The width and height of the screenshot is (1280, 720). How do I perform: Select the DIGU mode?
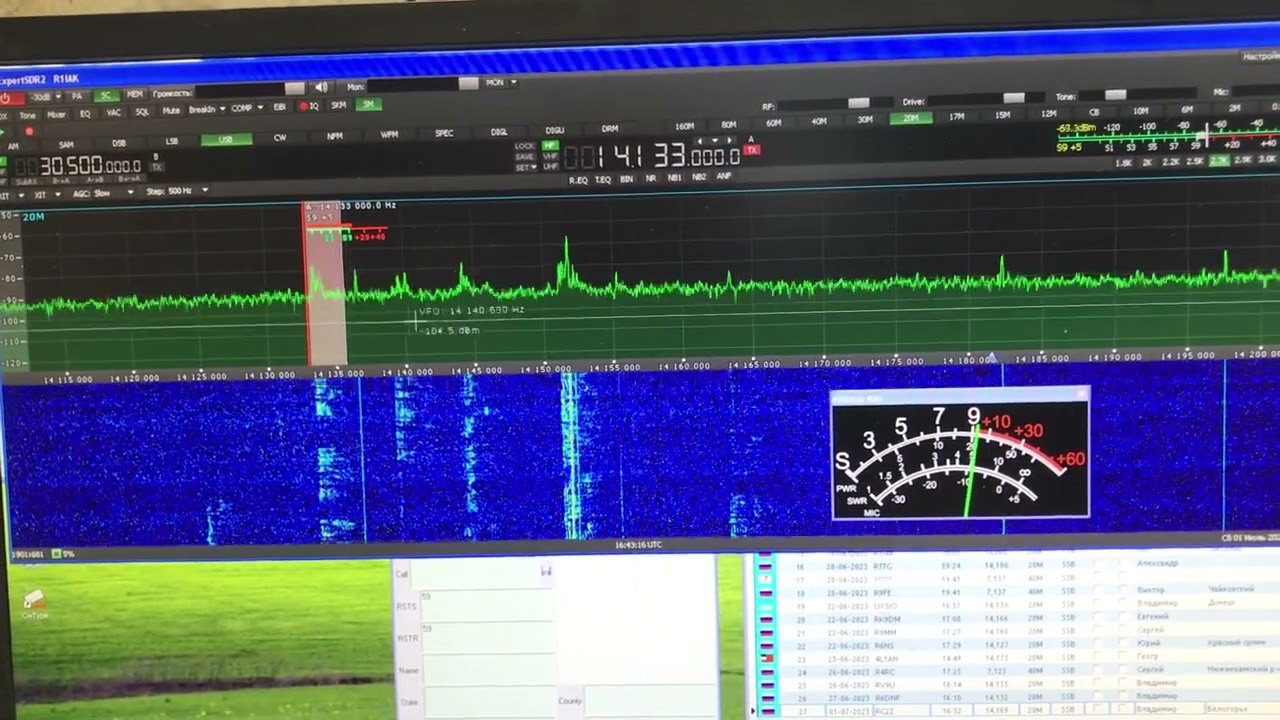[554, 130]
